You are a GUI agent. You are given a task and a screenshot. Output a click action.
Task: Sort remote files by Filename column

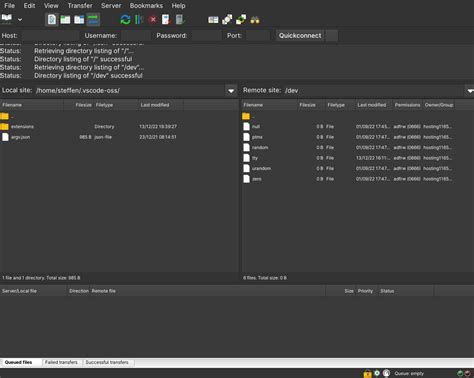click(269, 105)
